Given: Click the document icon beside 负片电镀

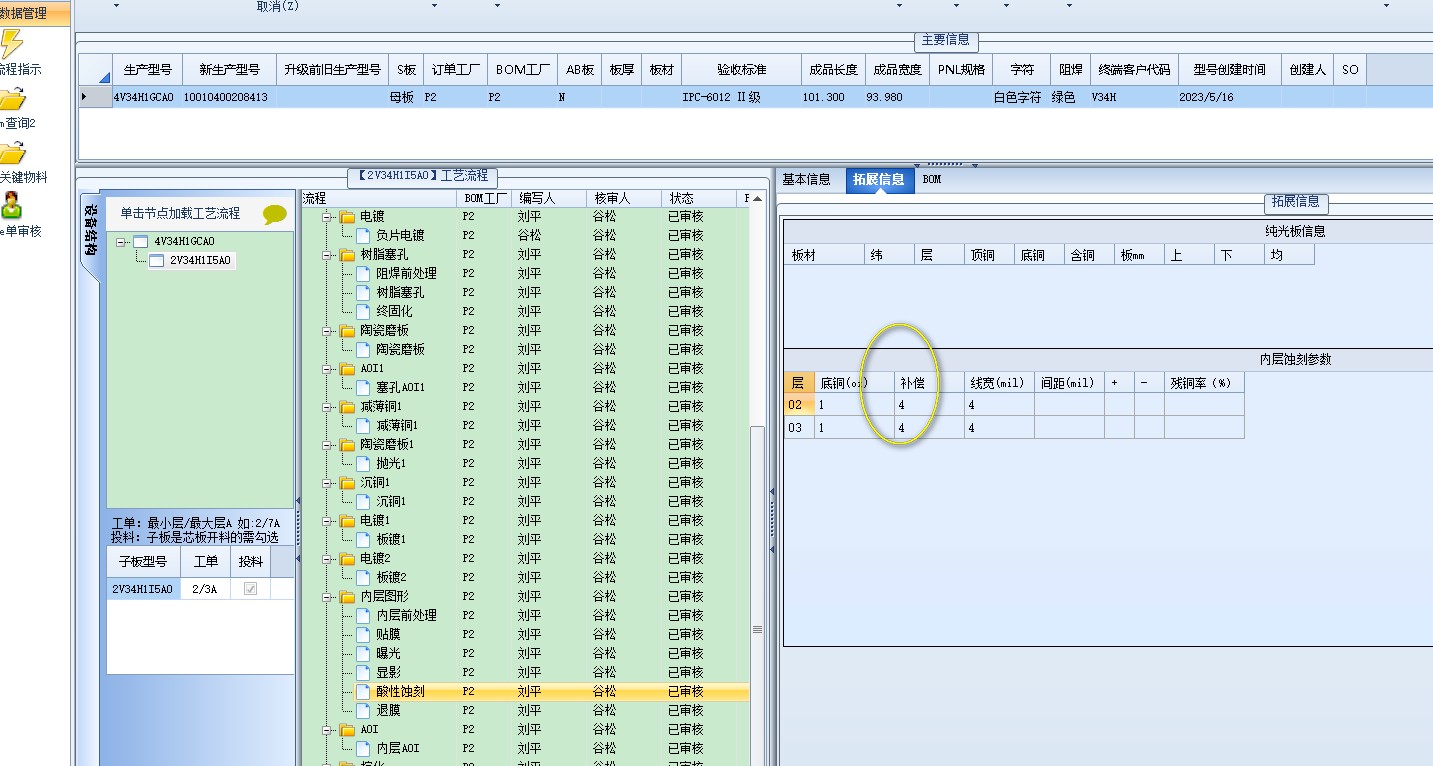Looking at the screenshot, I should pos(363,236).
